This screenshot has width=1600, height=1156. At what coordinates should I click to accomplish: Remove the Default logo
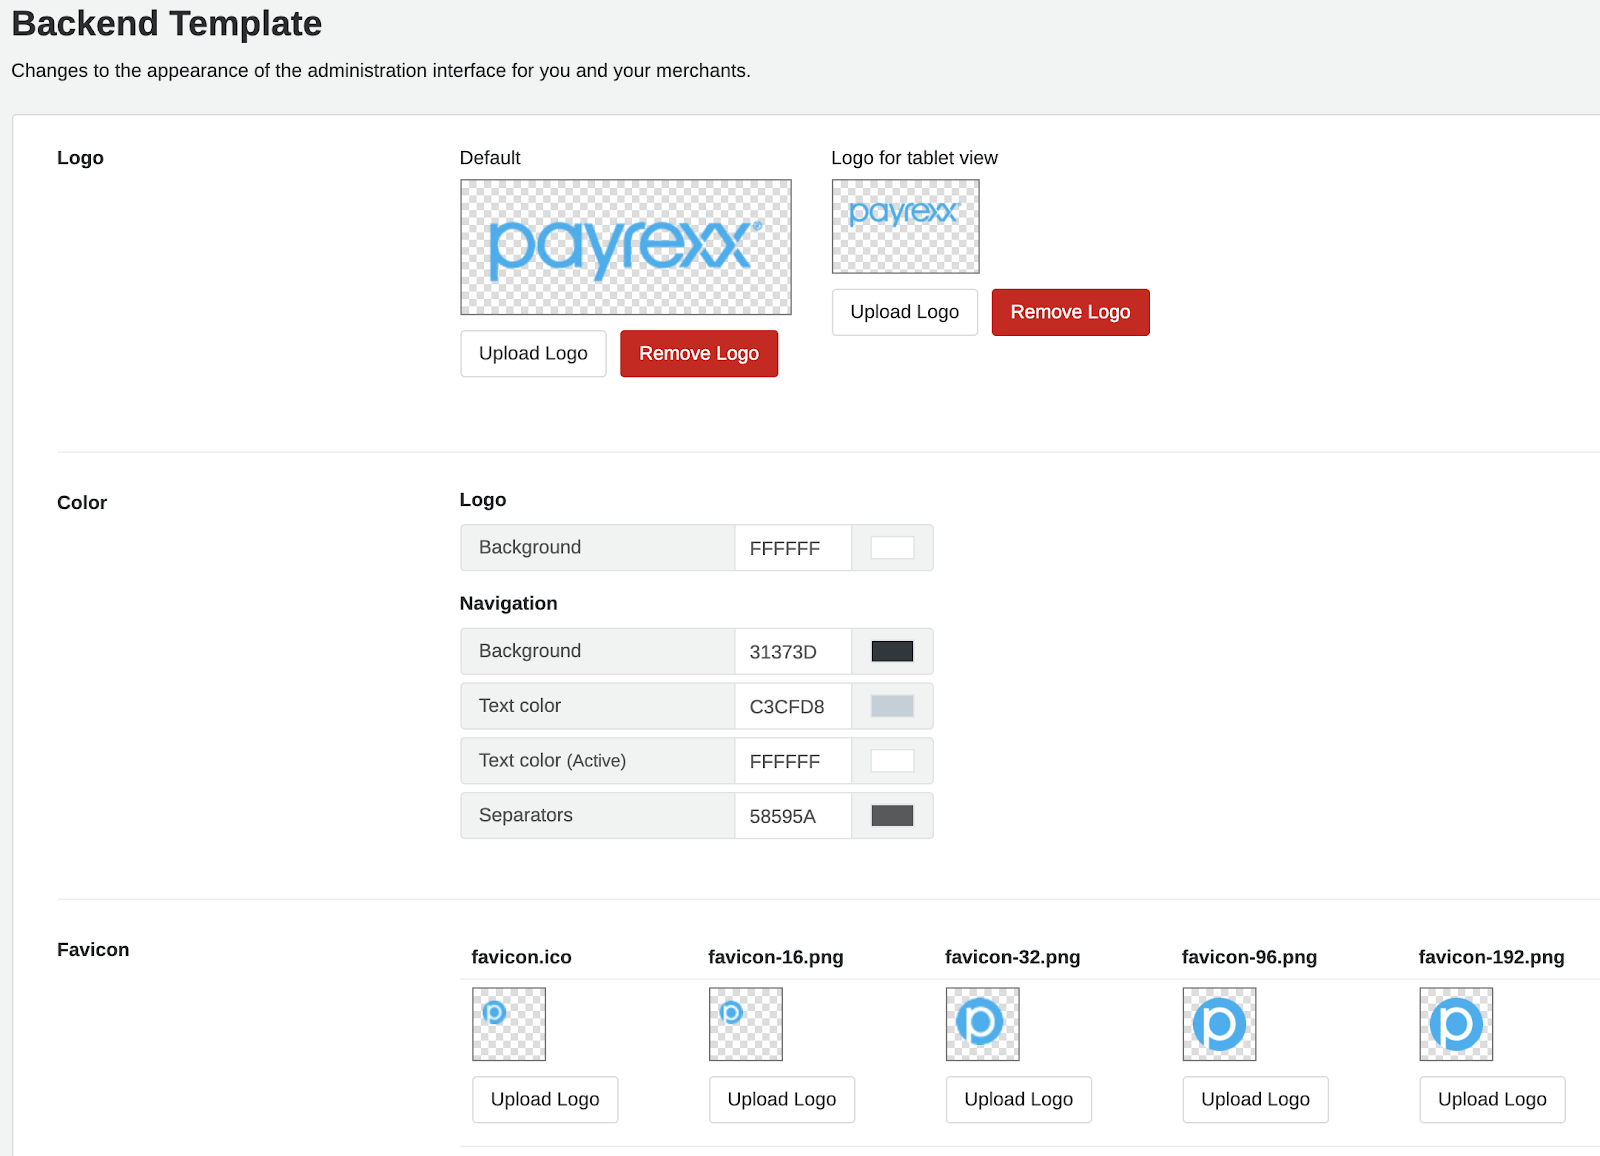pos(699,353)
